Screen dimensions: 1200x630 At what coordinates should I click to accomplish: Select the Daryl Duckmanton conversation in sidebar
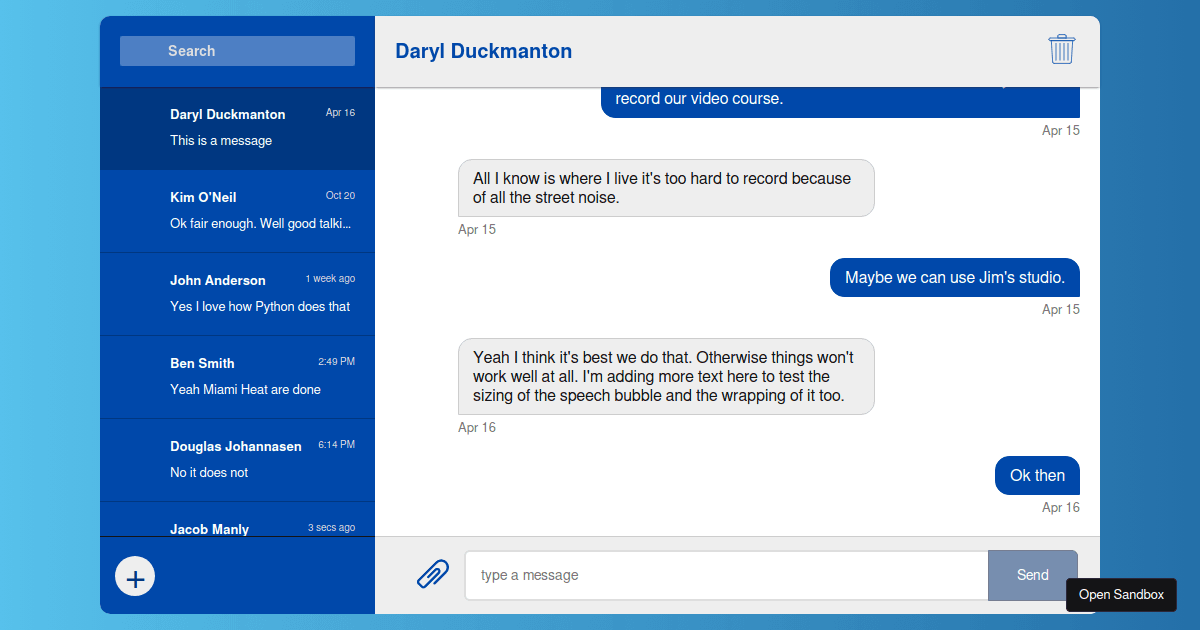tap(237, 128)
